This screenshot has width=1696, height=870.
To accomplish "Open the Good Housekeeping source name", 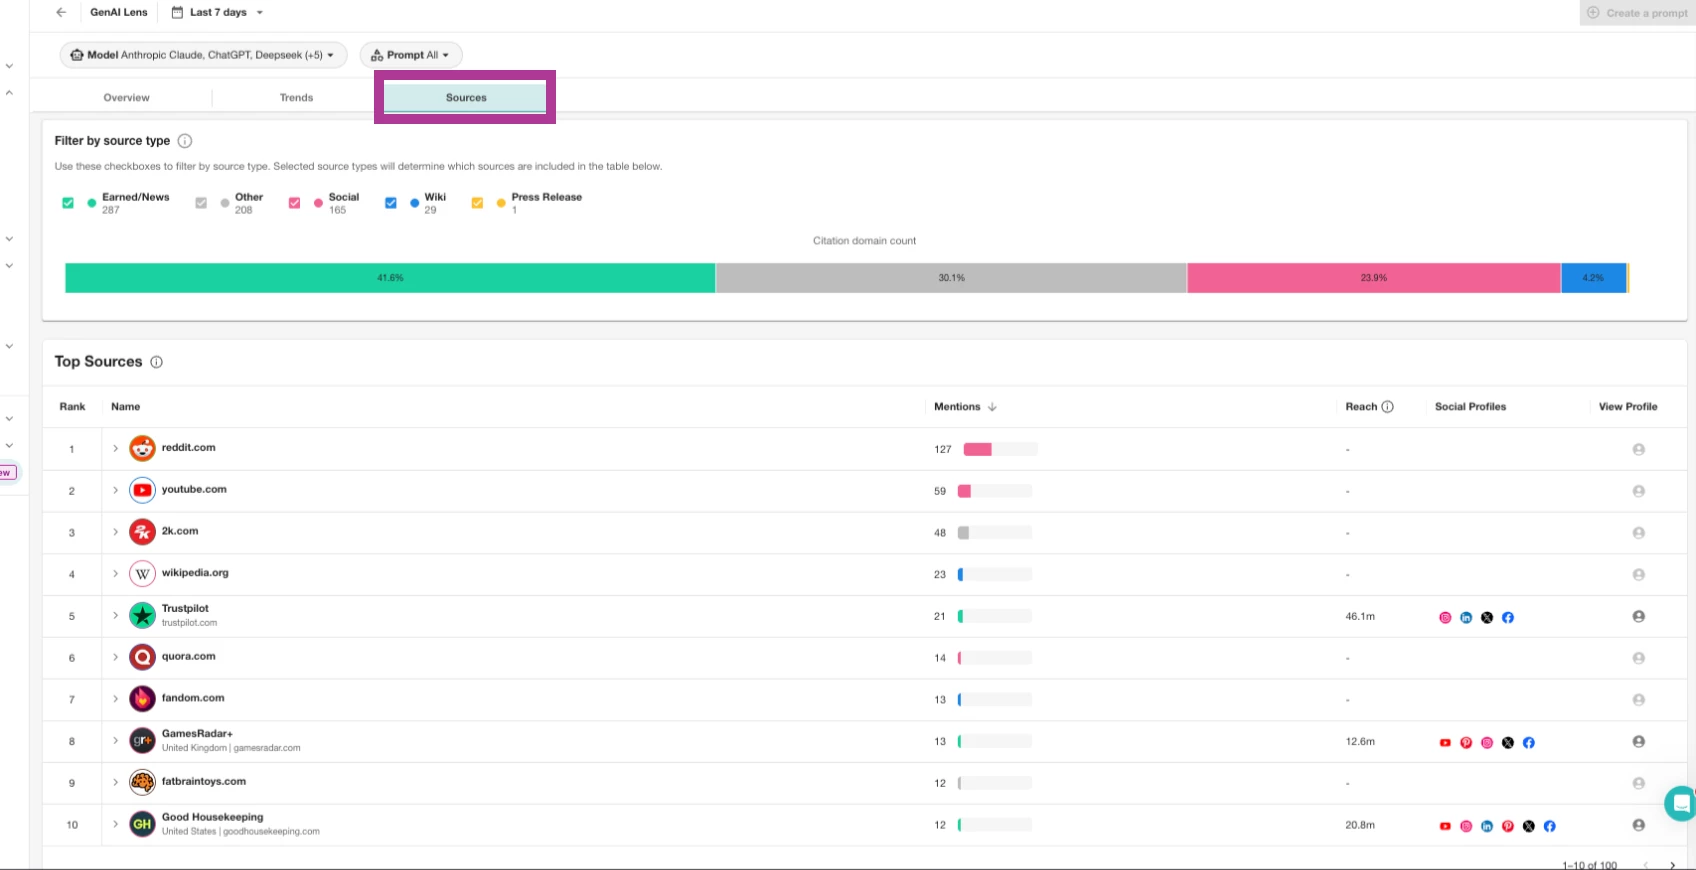I will click(x=213, y=817).
